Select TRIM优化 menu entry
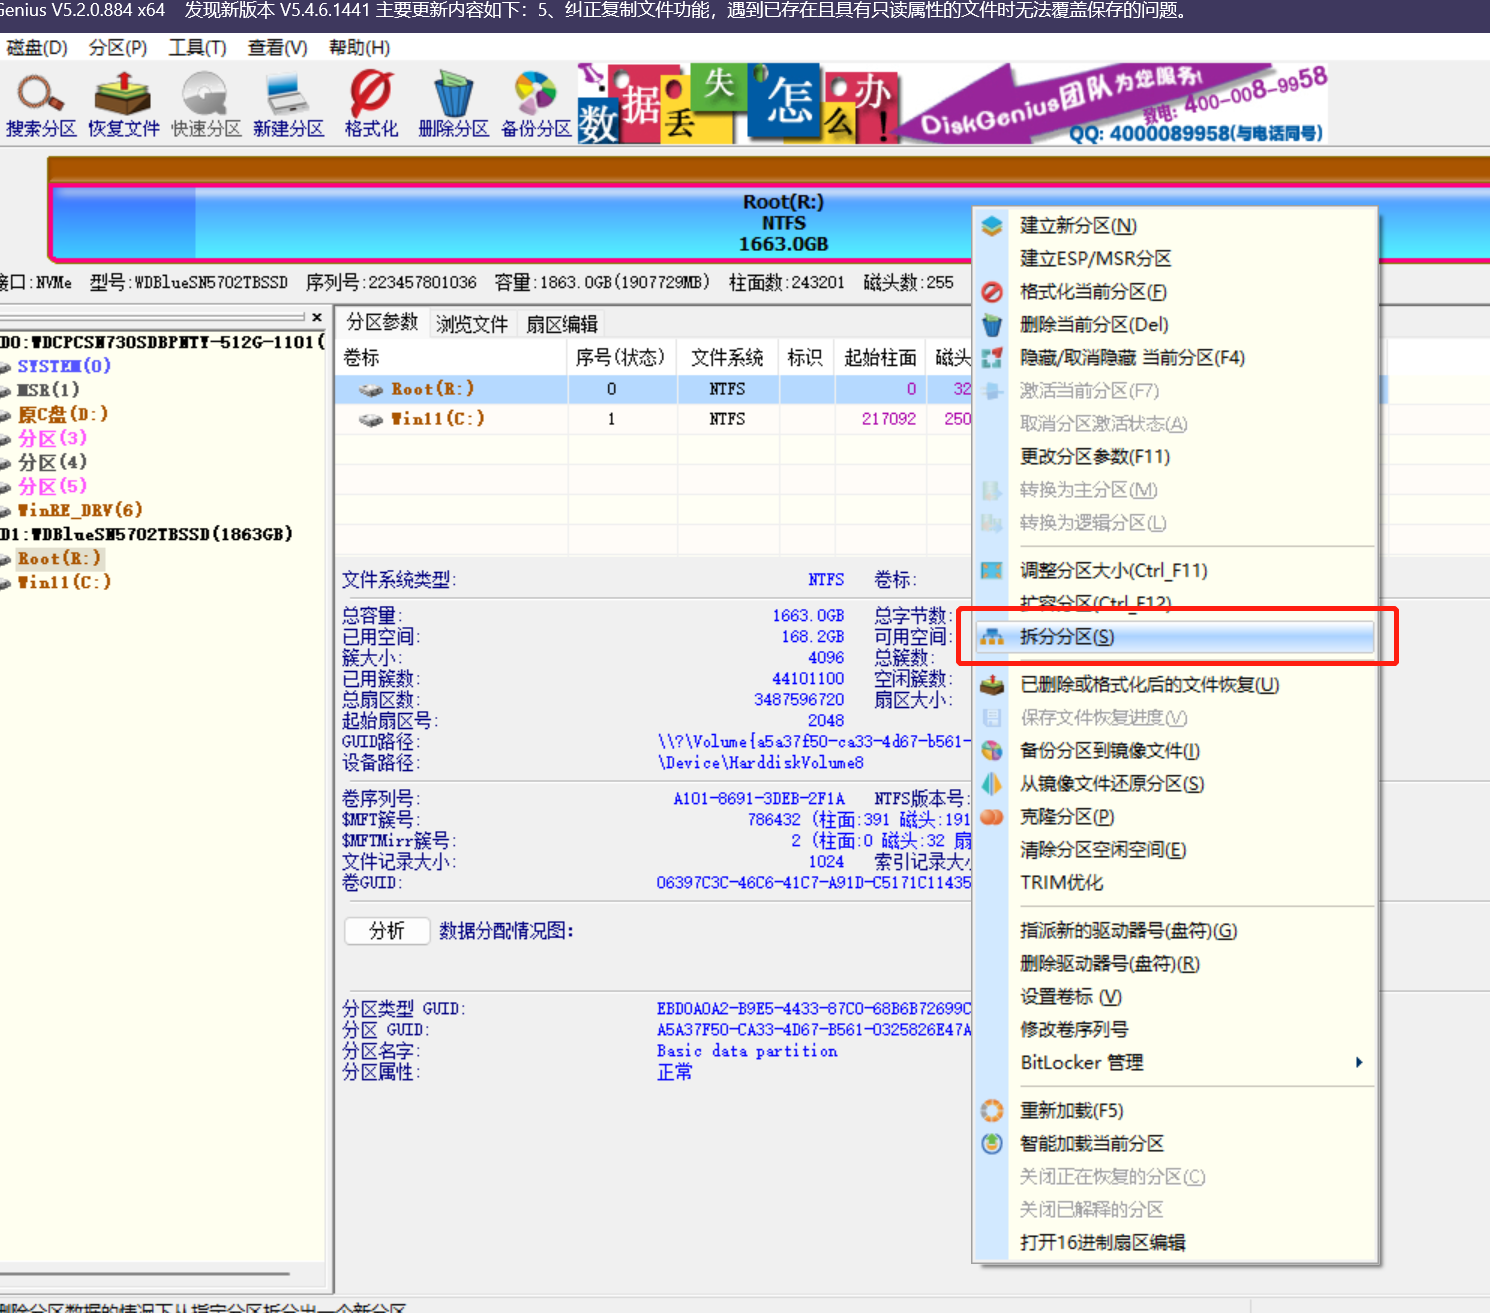Viewport: 1490px width, 1313px height. (x=1061, y=883)
